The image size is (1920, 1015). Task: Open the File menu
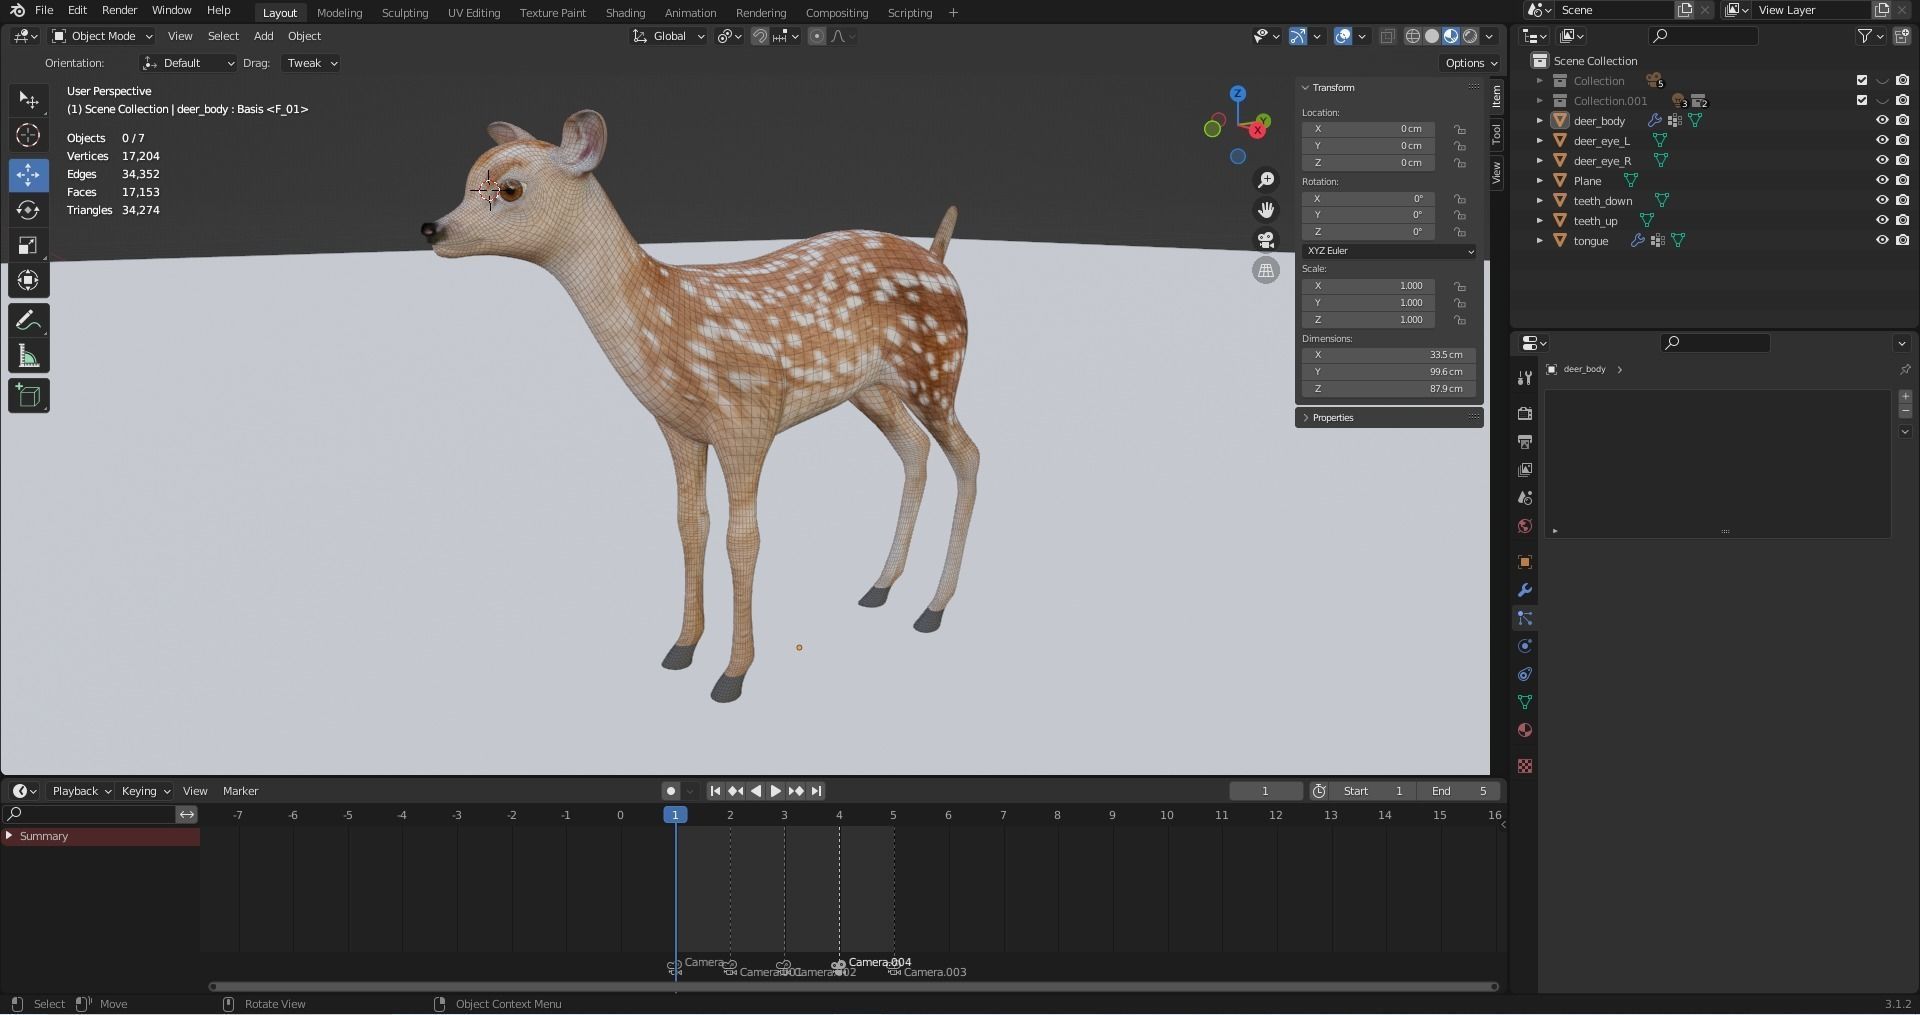click(44, 10)
